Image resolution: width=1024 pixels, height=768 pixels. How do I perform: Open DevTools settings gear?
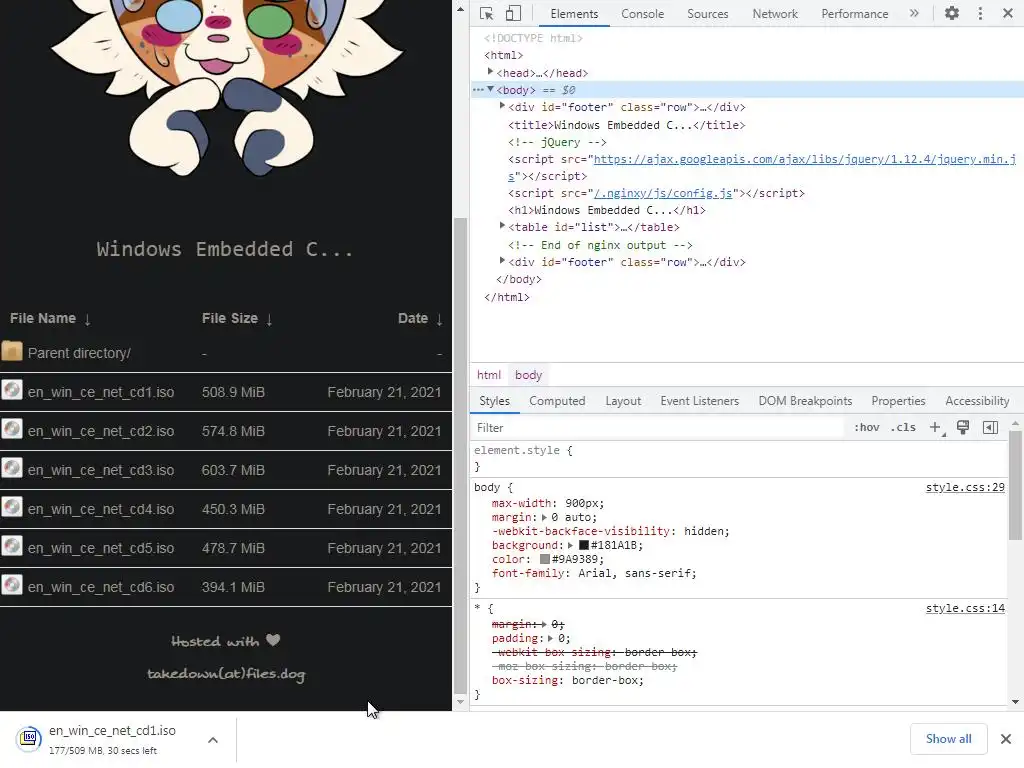pos(952,13)
